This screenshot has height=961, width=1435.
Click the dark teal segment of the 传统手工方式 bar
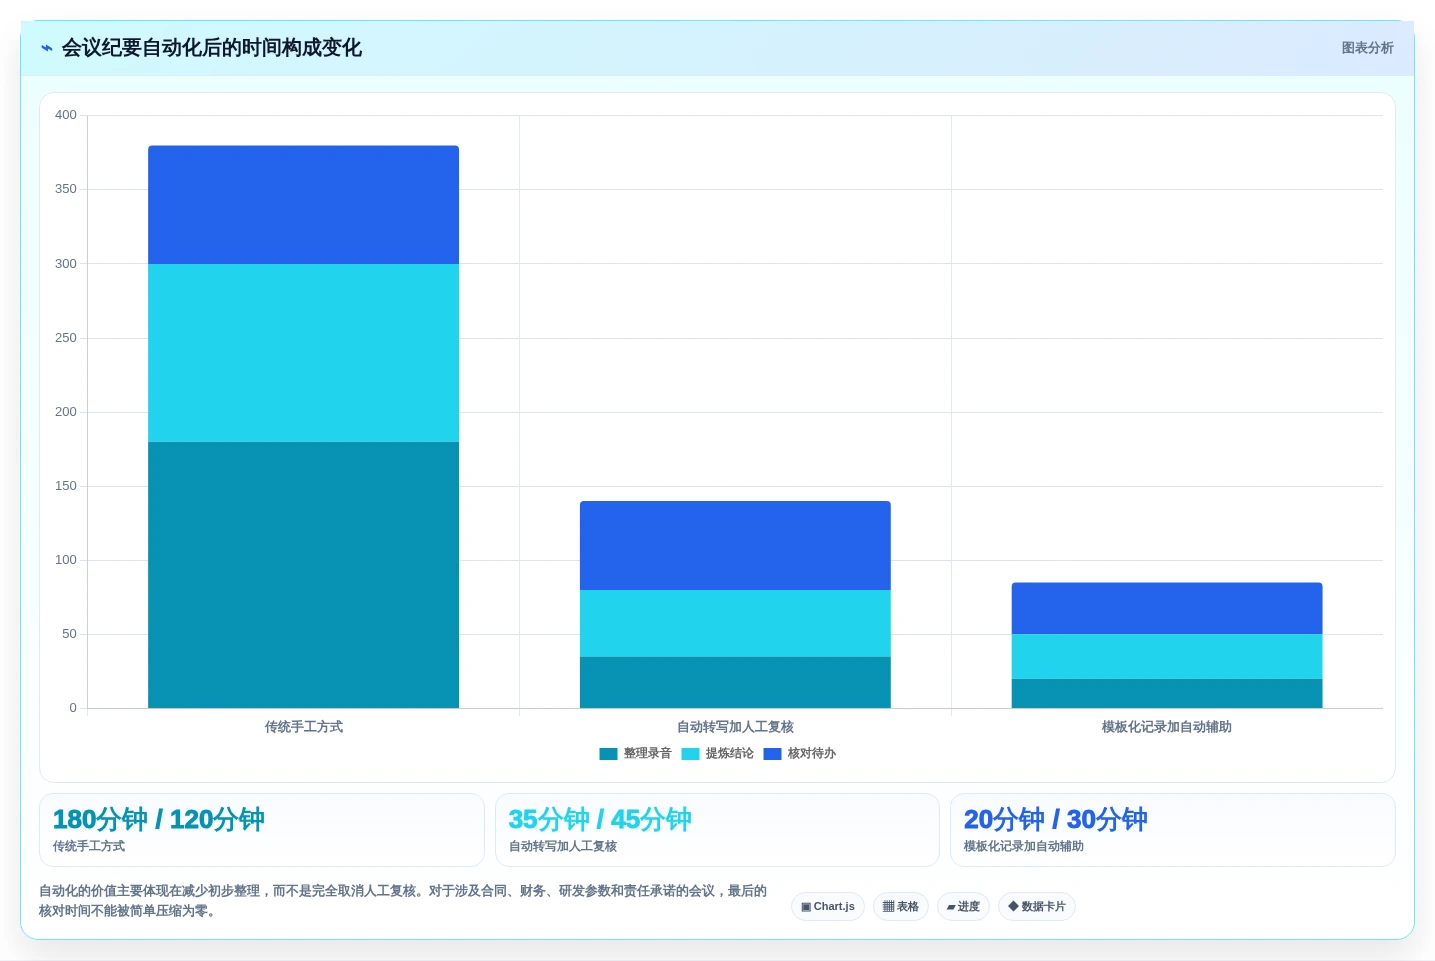303,575
